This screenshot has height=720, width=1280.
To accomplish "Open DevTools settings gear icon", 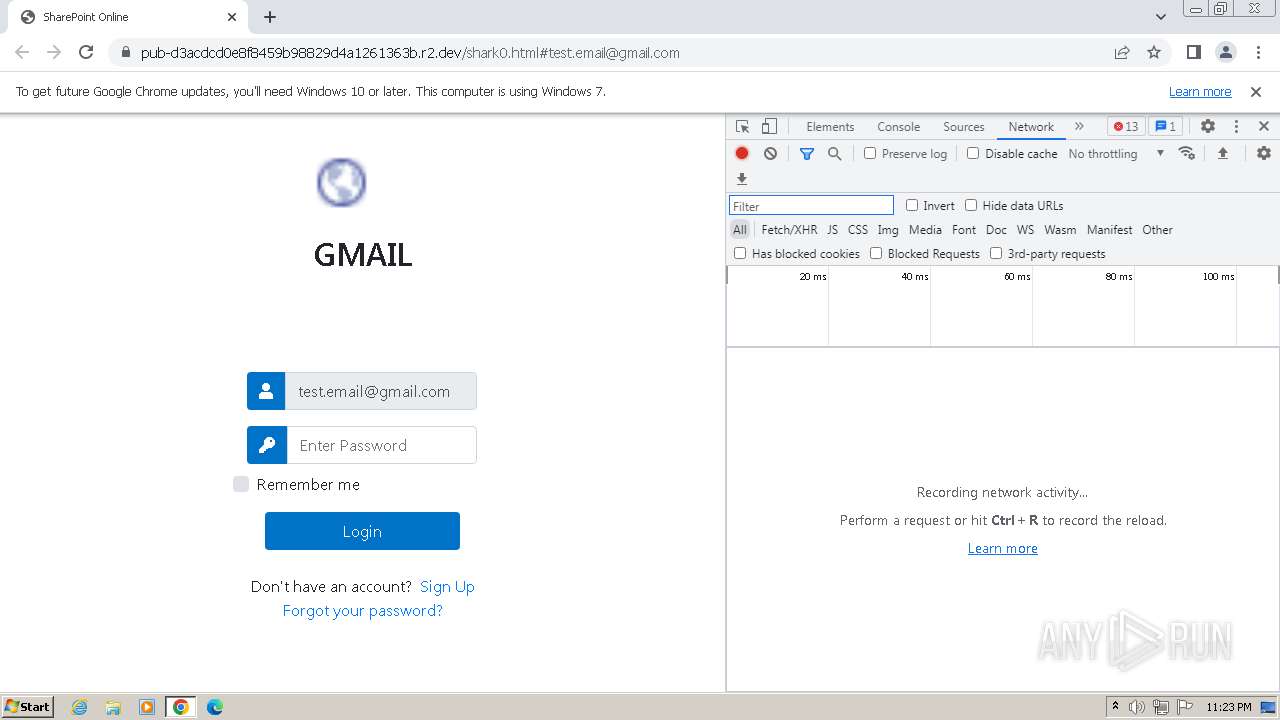I will coord(1208,127).
